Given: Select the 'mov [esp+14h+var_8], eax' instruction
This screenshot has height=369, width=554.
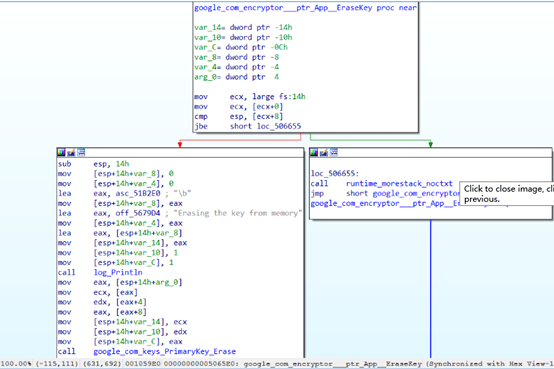Looking at the screenshot, I should coord(120,203).
